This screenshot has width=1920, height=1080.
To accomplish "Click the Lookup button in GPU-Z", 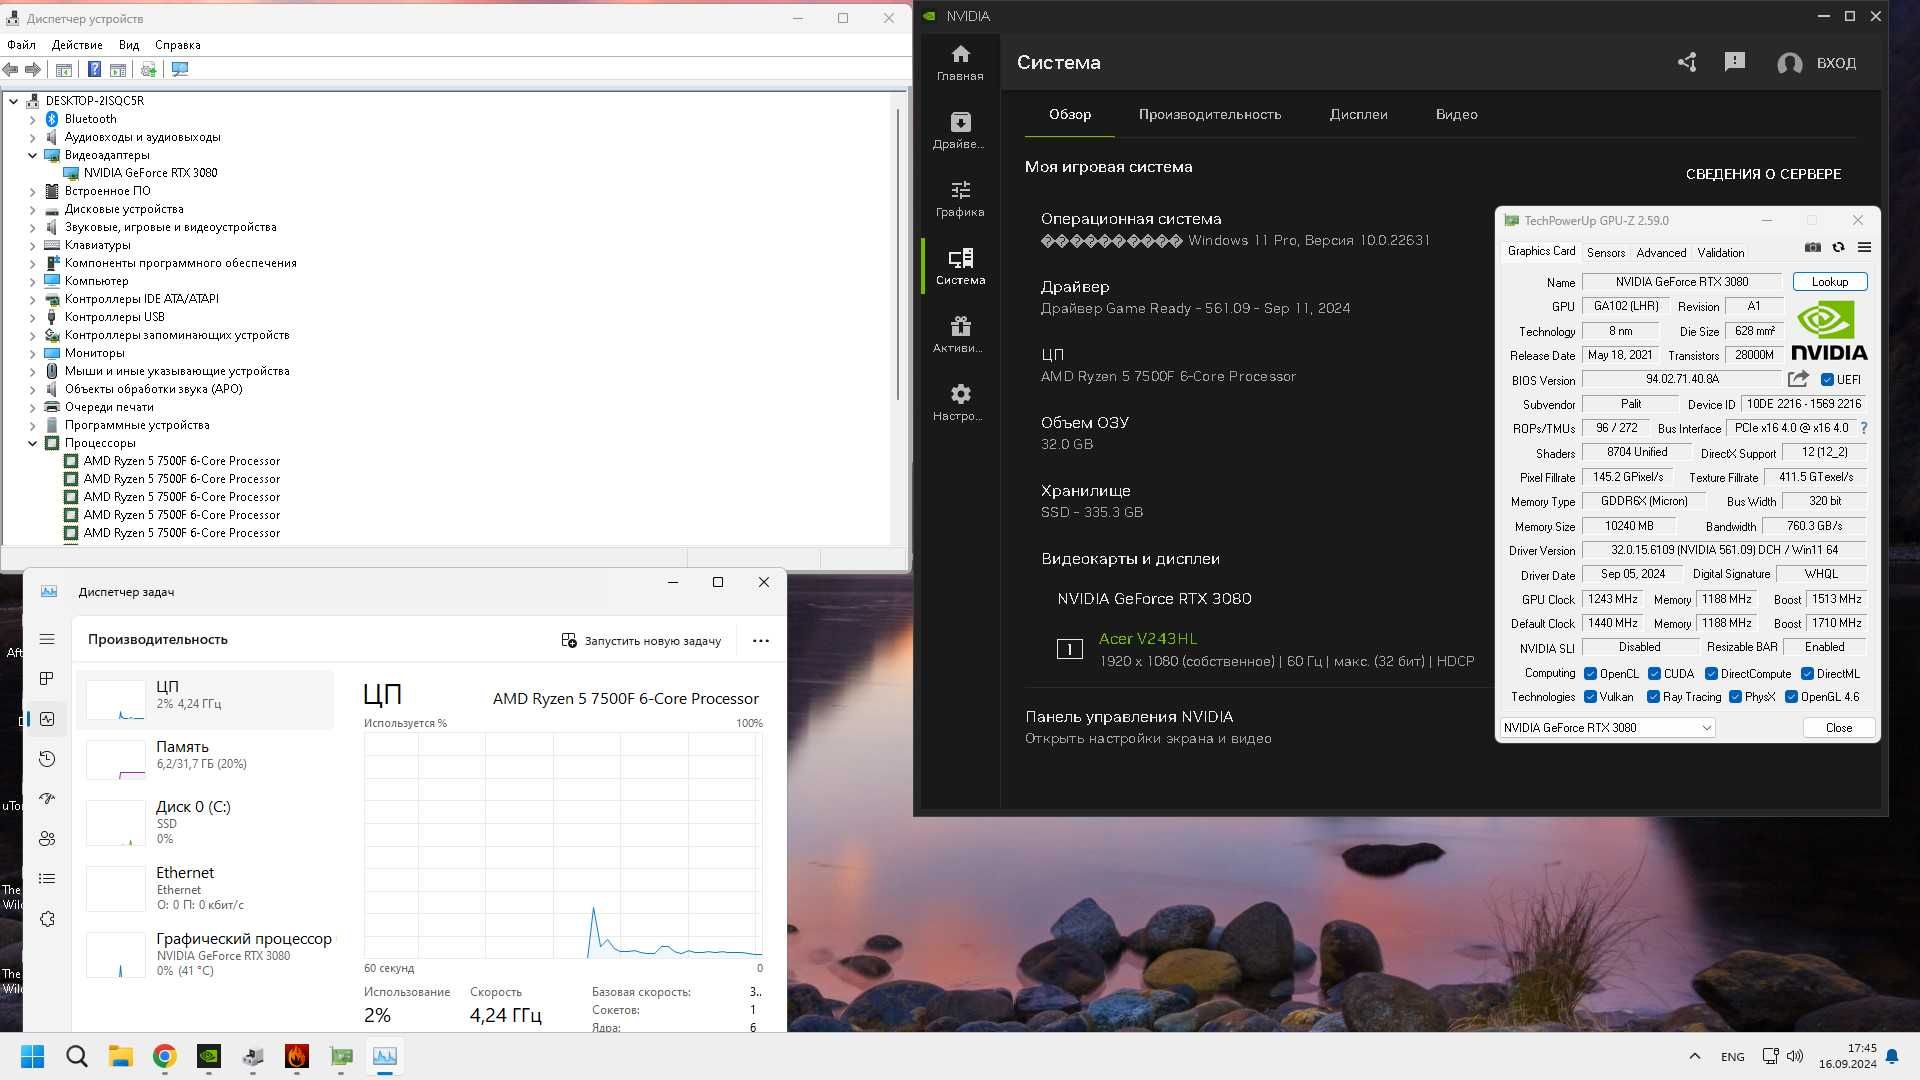I will [x=1829, y=282].
